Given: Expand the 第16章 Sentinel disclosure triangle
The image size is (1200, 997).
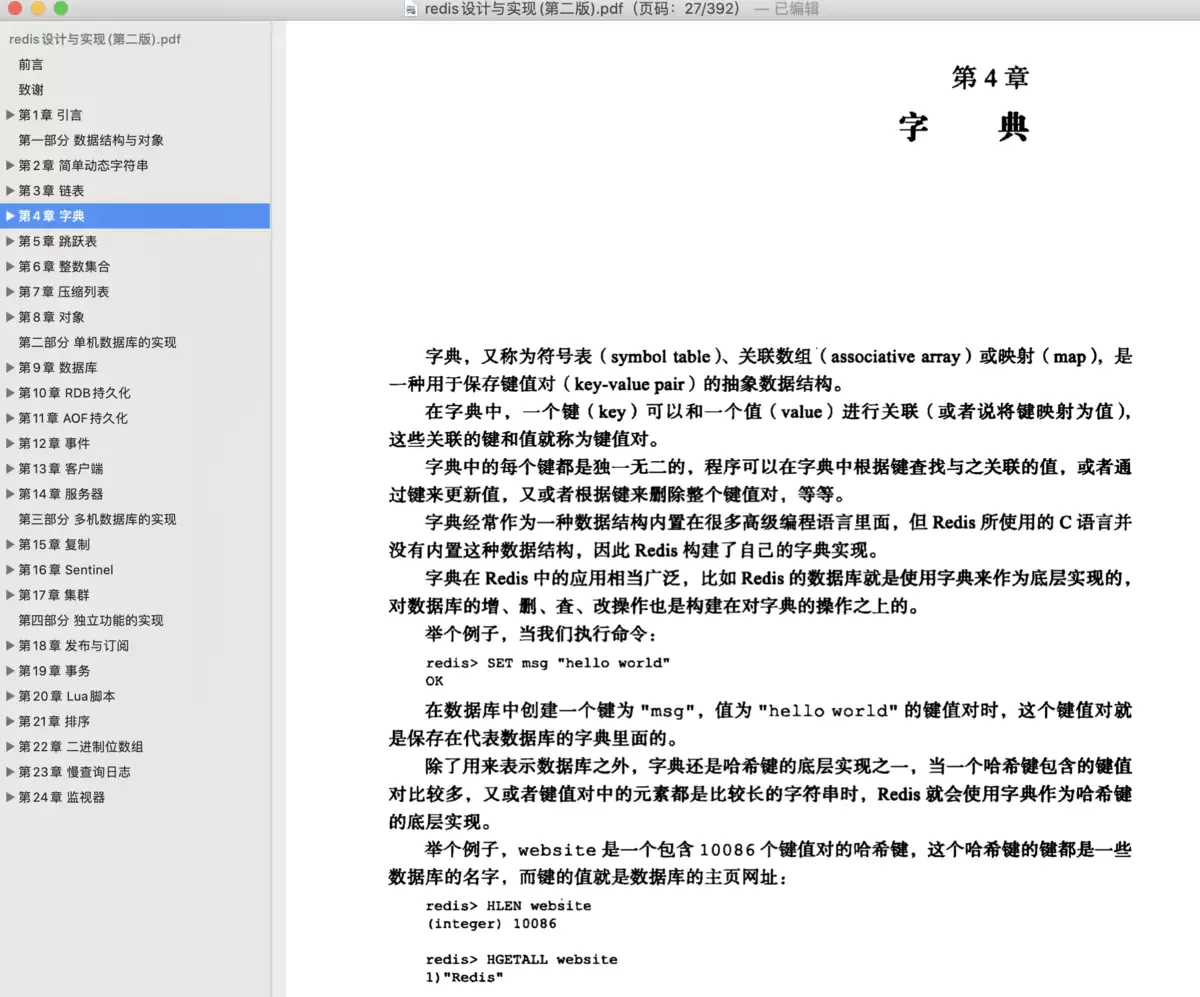Looking at the screenshot, I should click(x=10, y=569).
